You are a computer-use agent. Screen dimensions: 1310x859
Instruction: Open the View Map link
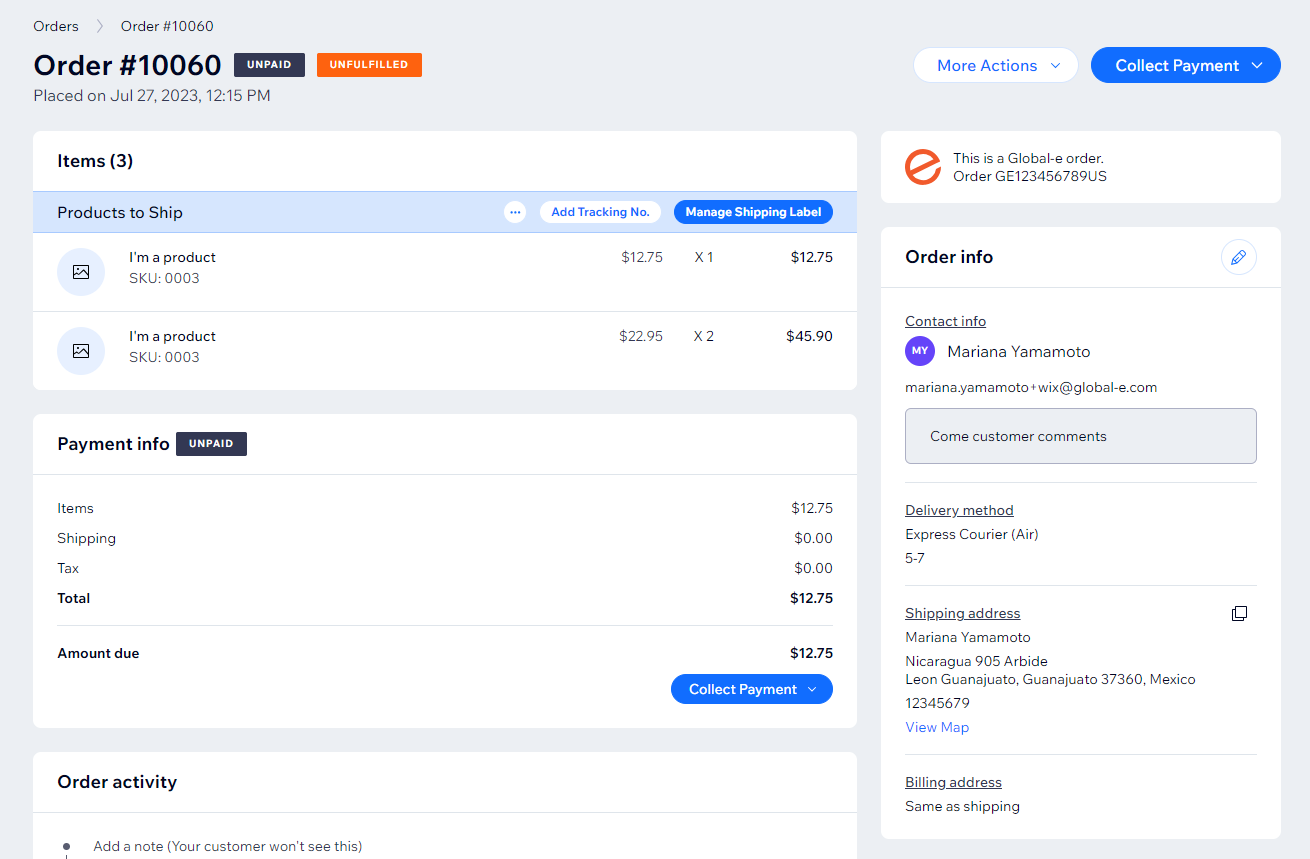936,727
